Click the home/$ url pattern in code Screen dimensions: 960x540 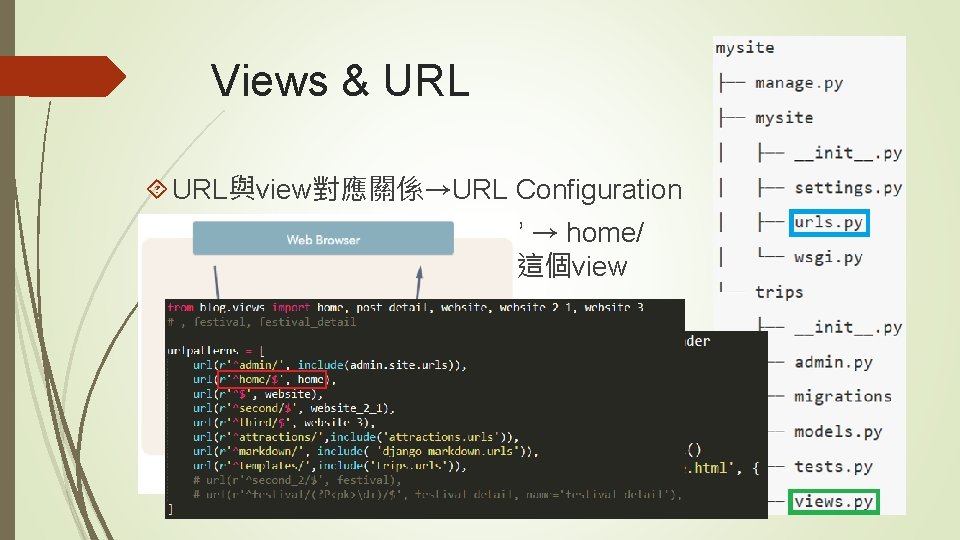(272, 380)
